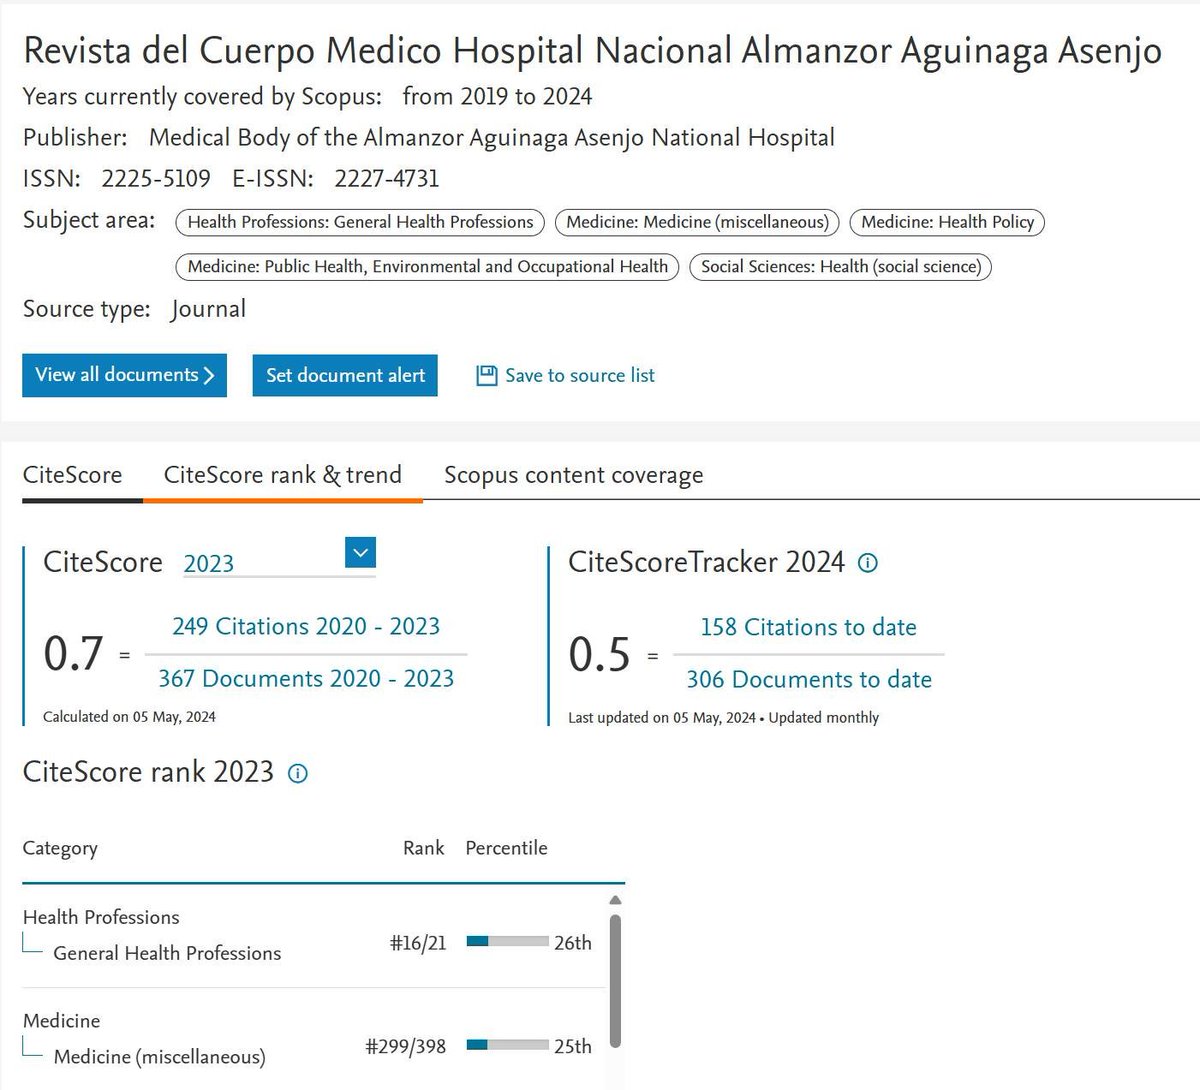This screenshot has height=1090, width=1200.
Task: Click the 'from 2019 to 2024' coverage years
Action: [497, 97]
